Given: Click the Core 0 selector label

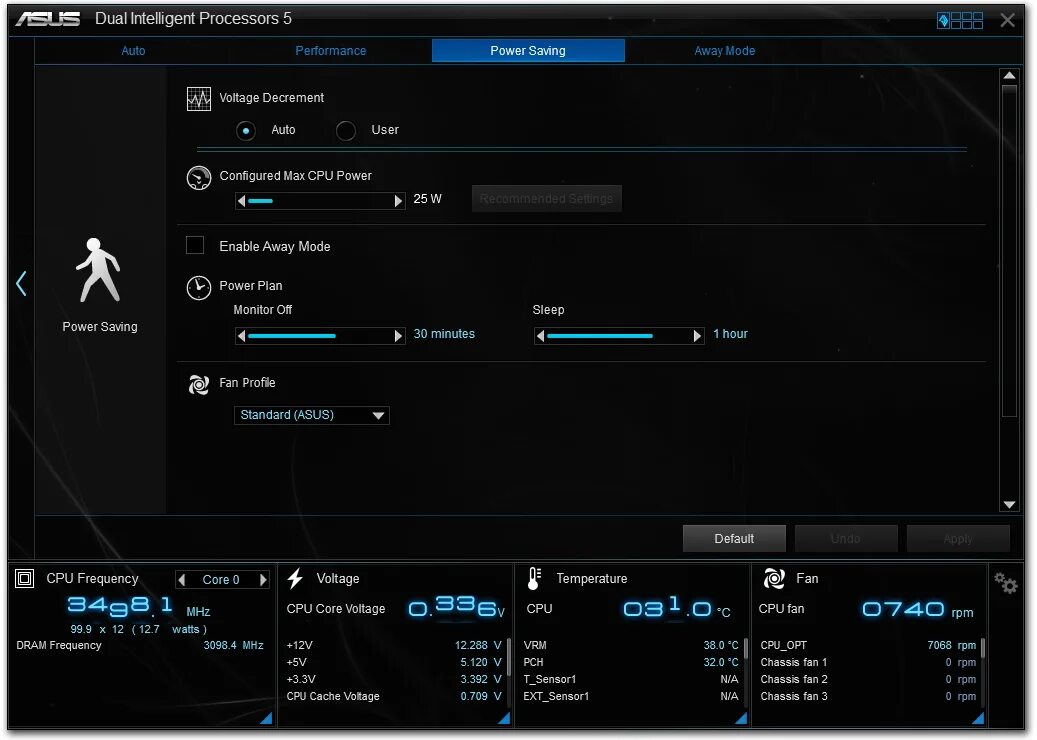Looking at the screenshot, I should [221, 580].
